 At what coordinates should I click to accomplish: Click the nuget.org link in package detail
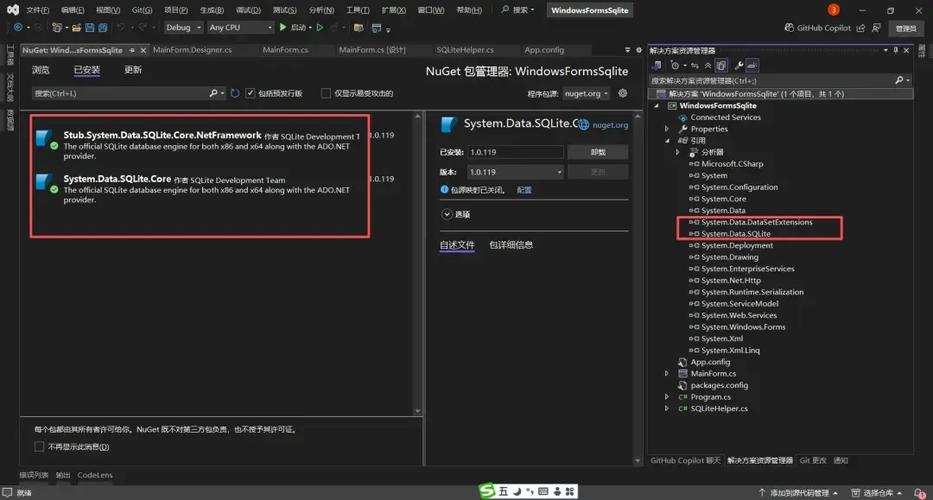(610, 125)
